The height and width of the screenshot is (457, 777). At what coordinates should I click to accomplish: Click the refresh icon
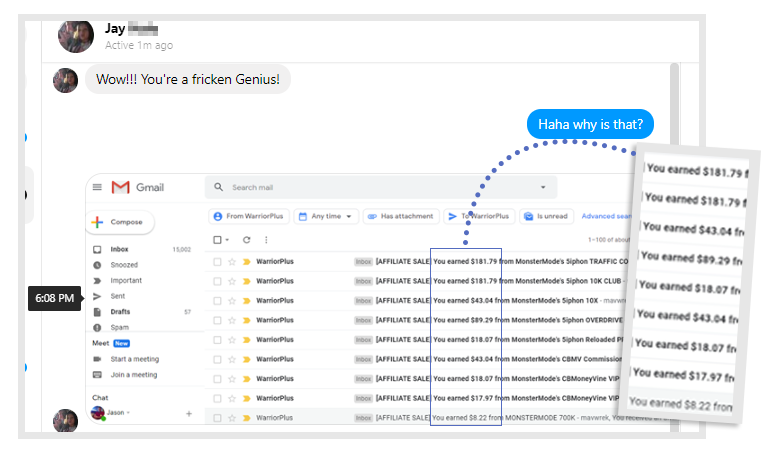(246, 240)
